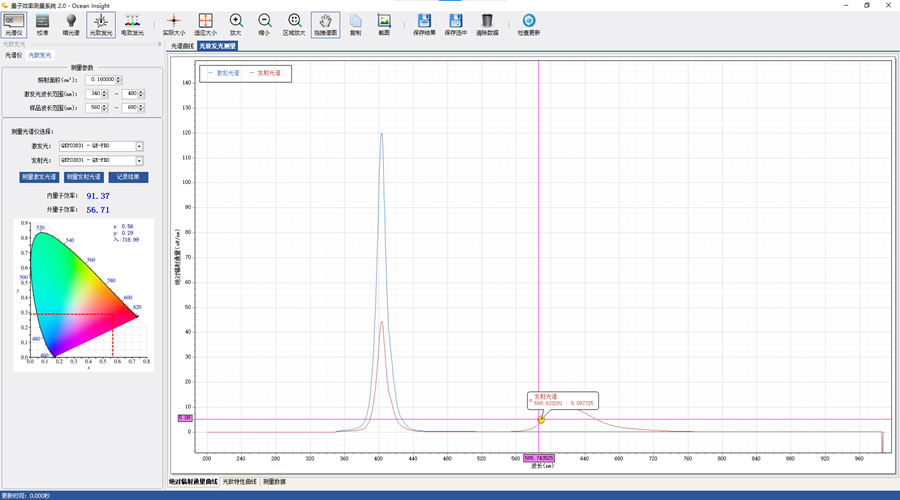Viewport: 900px width, 500px height.
Task: Open the 光致特性曲线 bottom tab
Action: click(x=239, y=482)
